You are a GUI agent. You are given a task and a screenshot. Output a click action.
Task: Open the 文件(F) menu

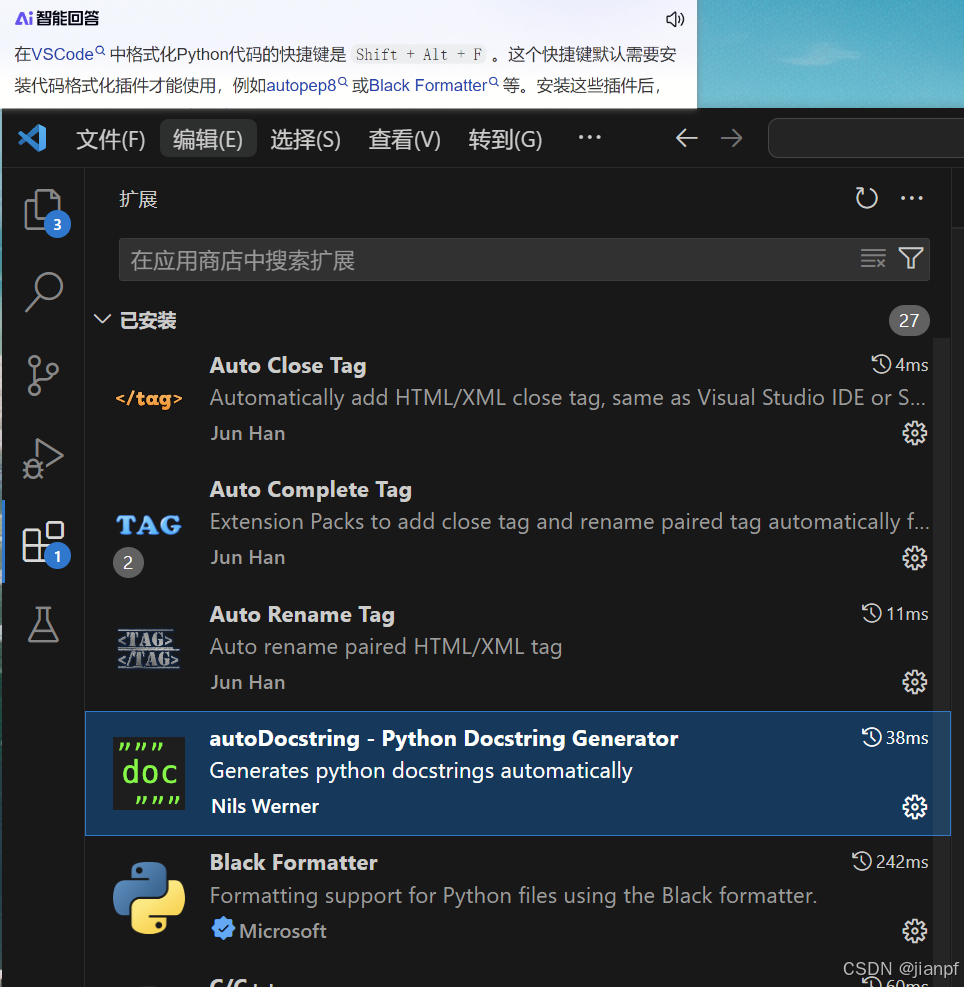(111, 139)
